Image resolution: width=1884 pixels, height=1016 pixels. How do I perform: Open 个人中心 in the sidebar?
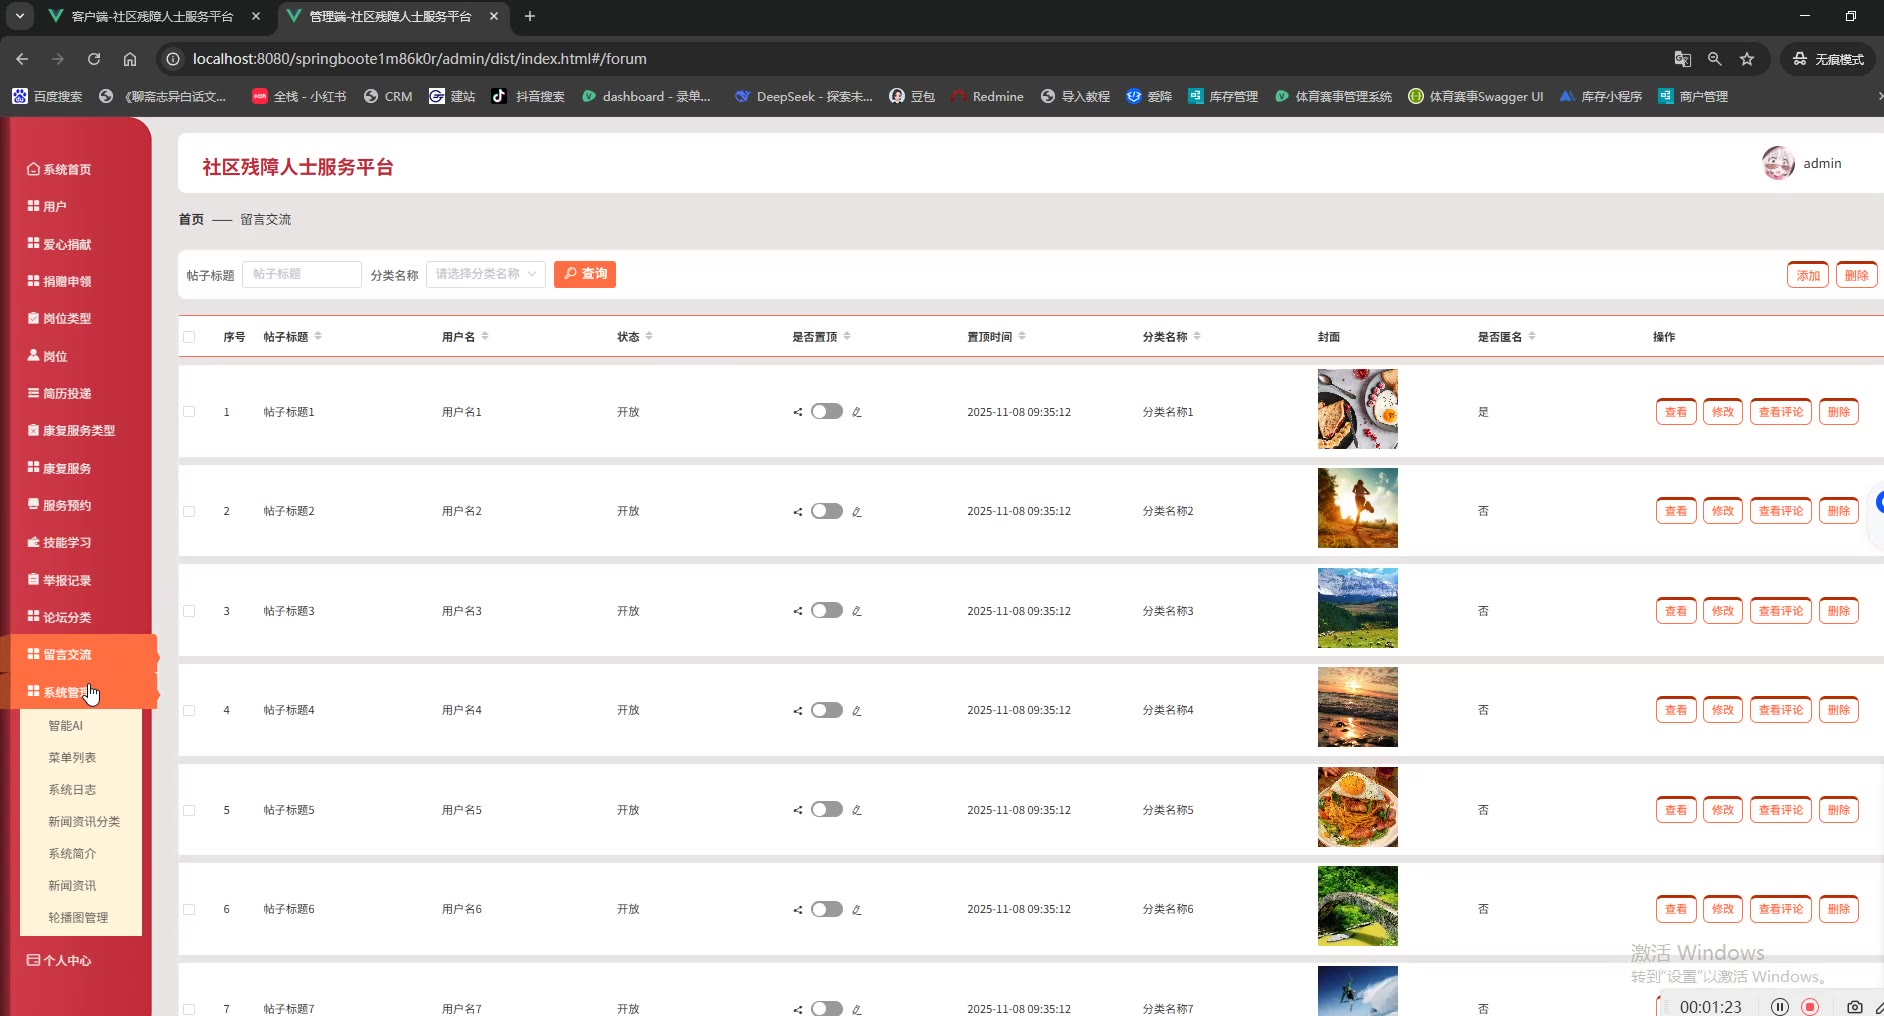pyautogui.click(x=59, y=961)
